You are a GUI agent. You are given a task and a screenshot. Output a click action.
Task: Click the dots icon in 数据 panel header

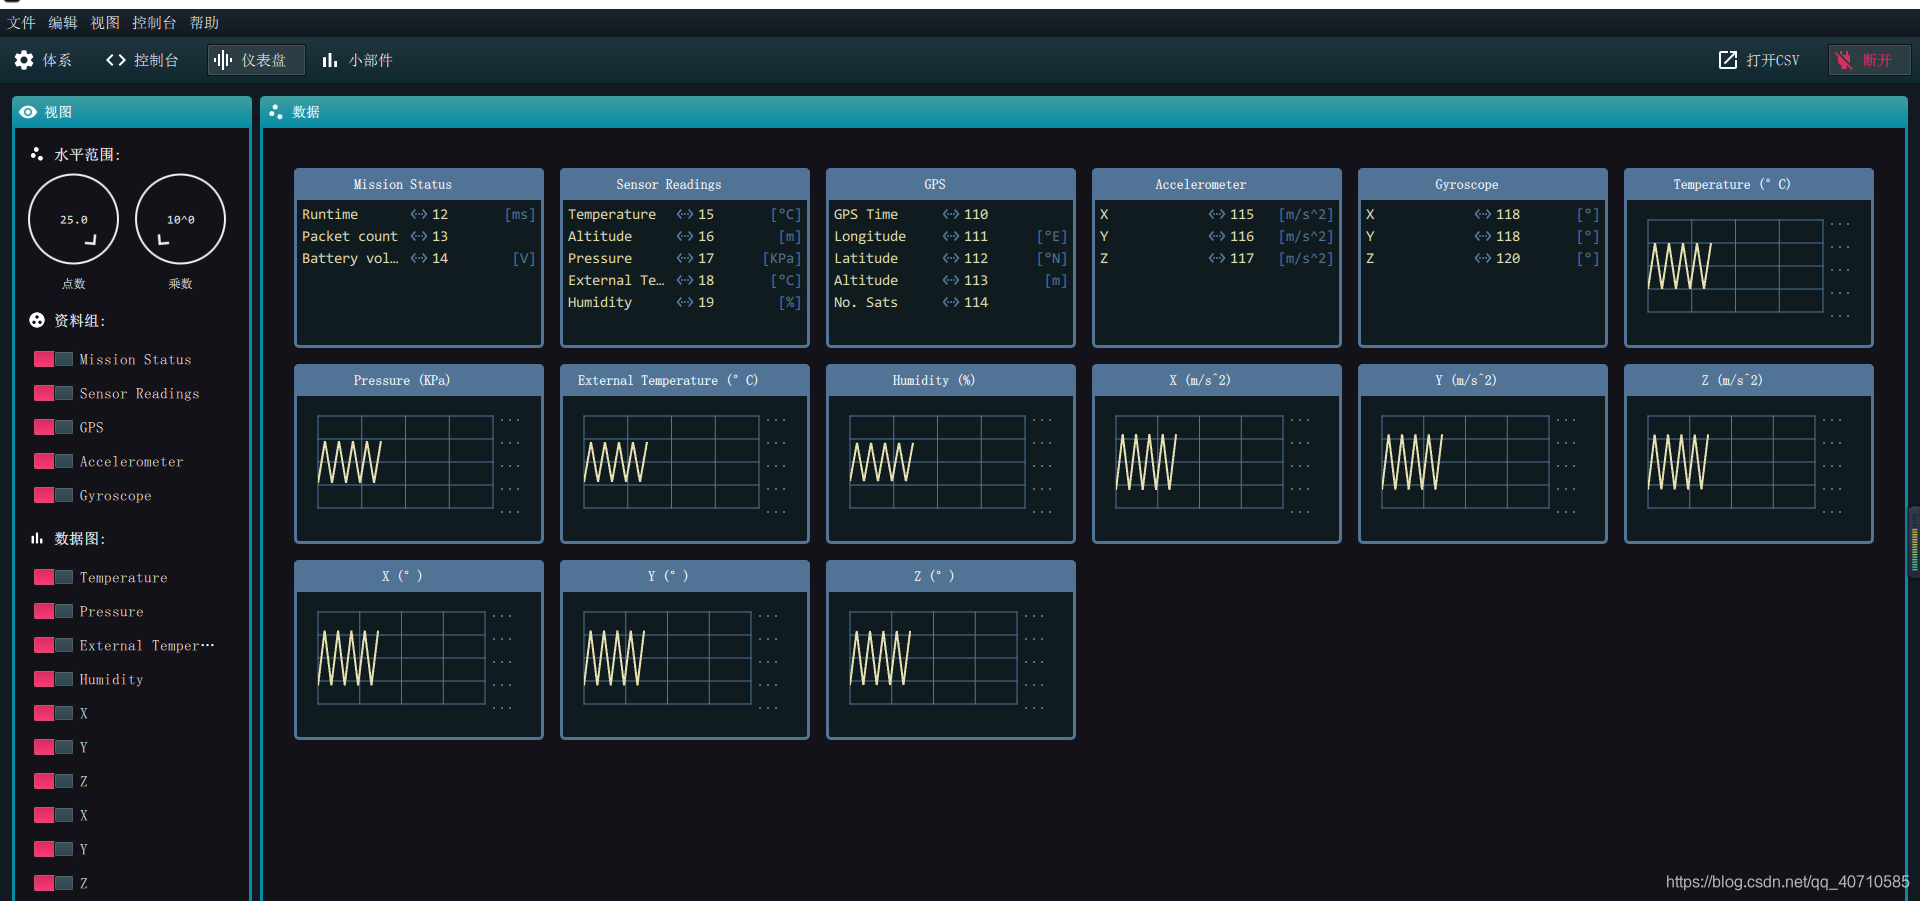[276, 112]
